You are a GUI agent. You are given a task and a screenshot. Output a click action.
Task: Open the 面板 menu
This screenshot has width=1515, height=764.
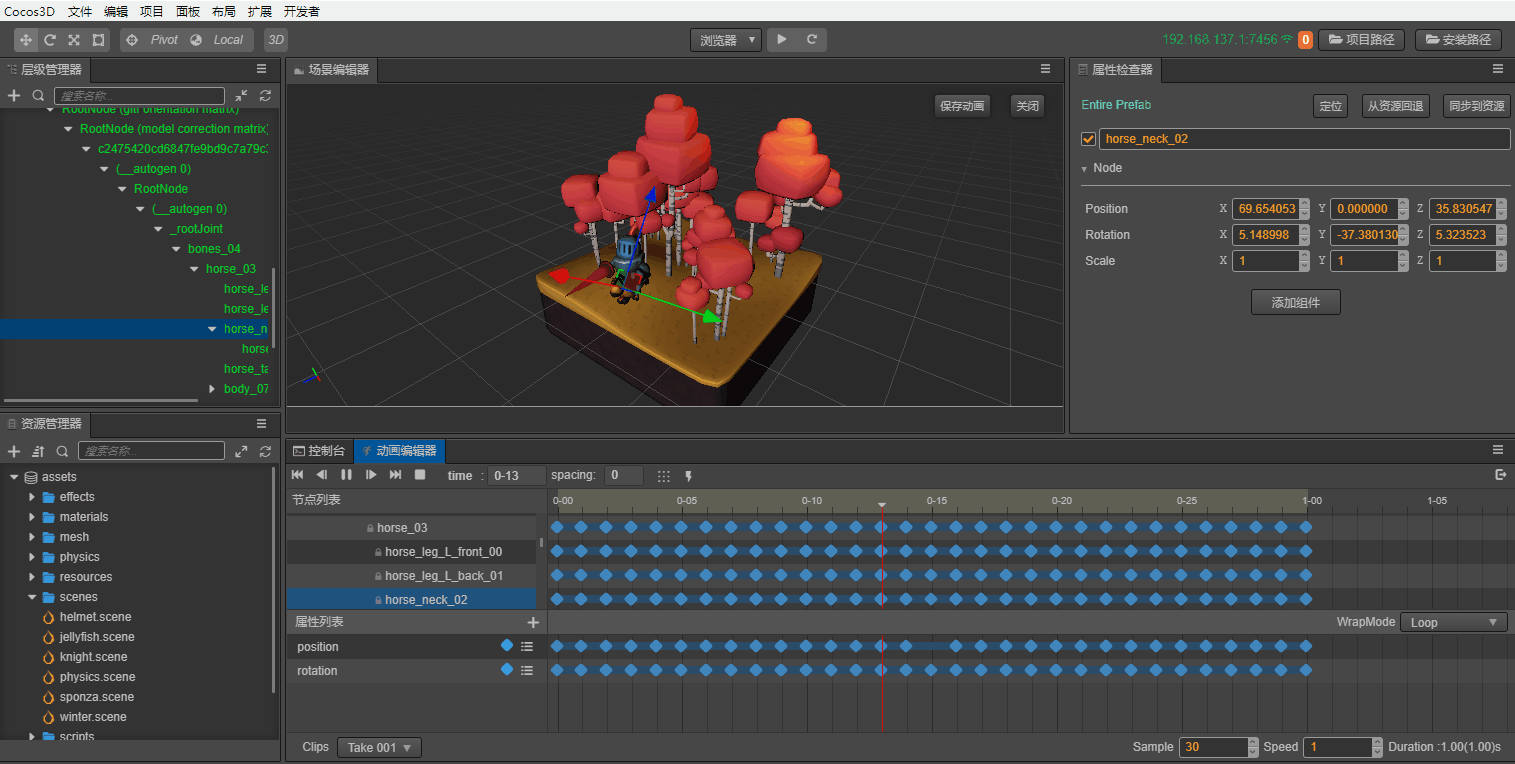188,11
